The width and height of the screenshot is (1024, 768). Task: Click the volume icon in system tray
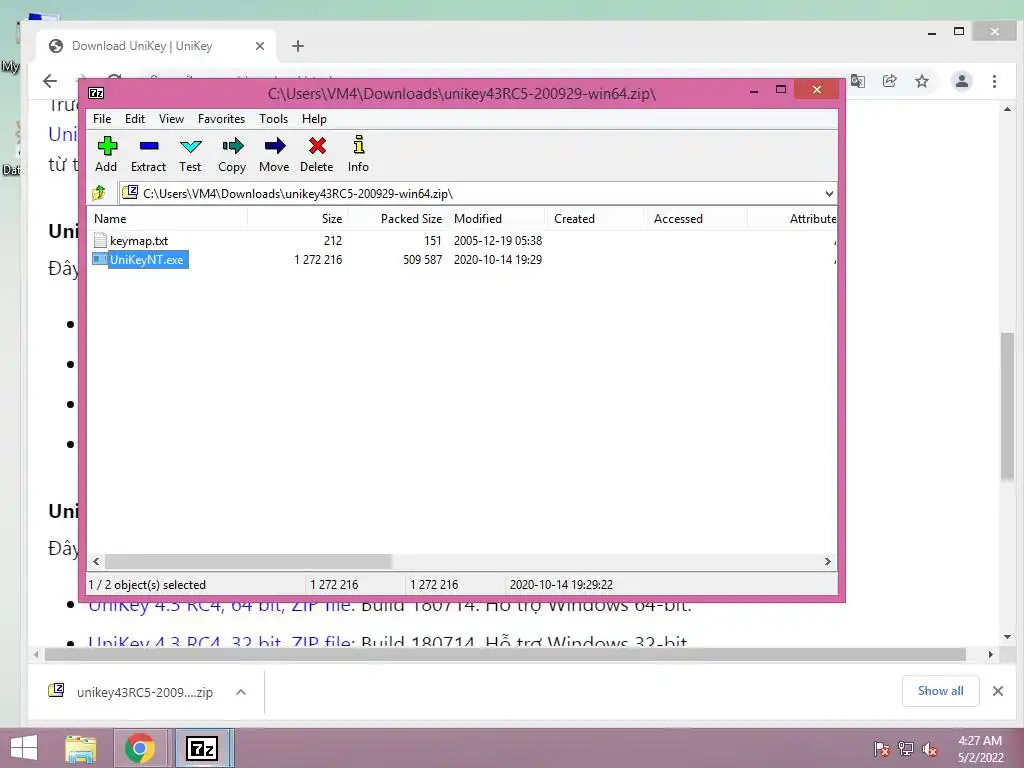(x=929, y=749)
